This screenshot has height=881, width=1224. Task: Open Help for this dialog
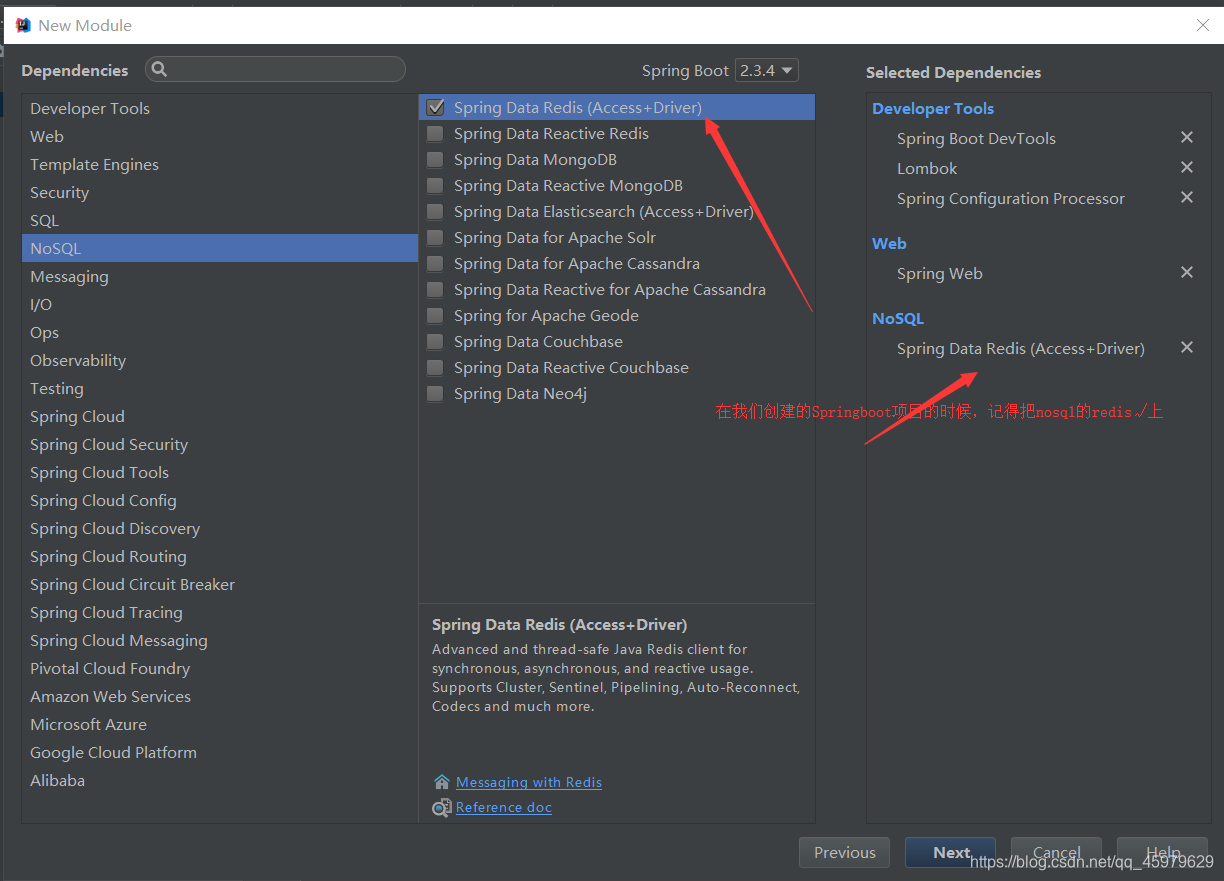(x=1162, y=852)
